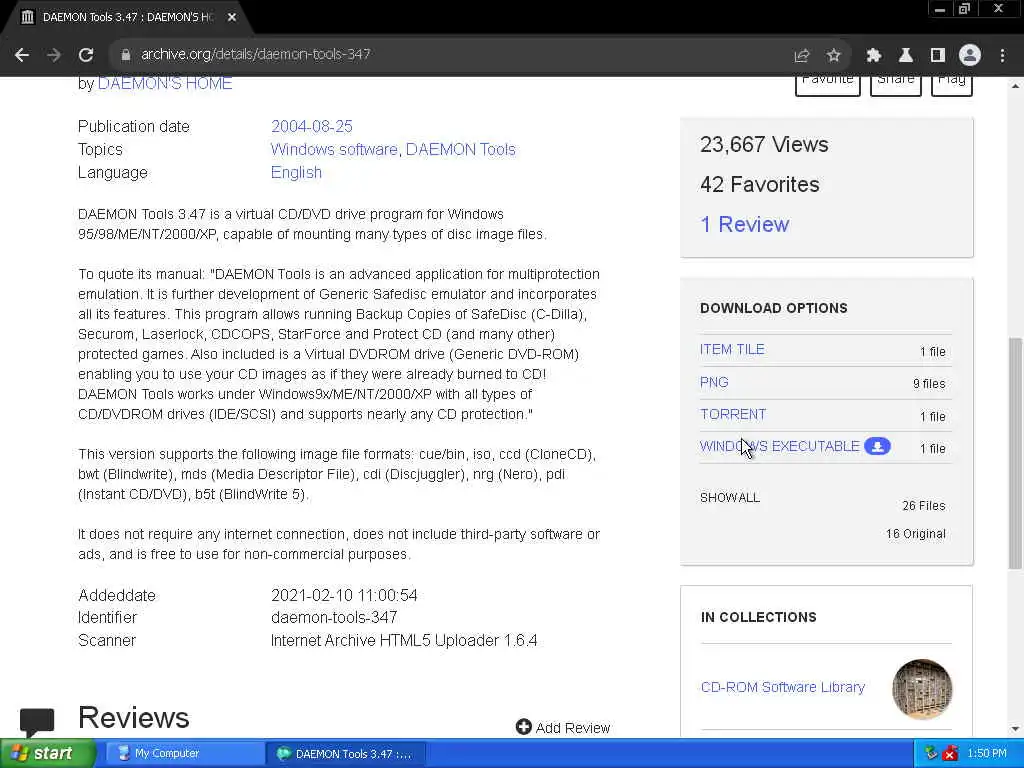
Task: Click the network tray icon
Action: pyautogui.click(x=931, y=754)
